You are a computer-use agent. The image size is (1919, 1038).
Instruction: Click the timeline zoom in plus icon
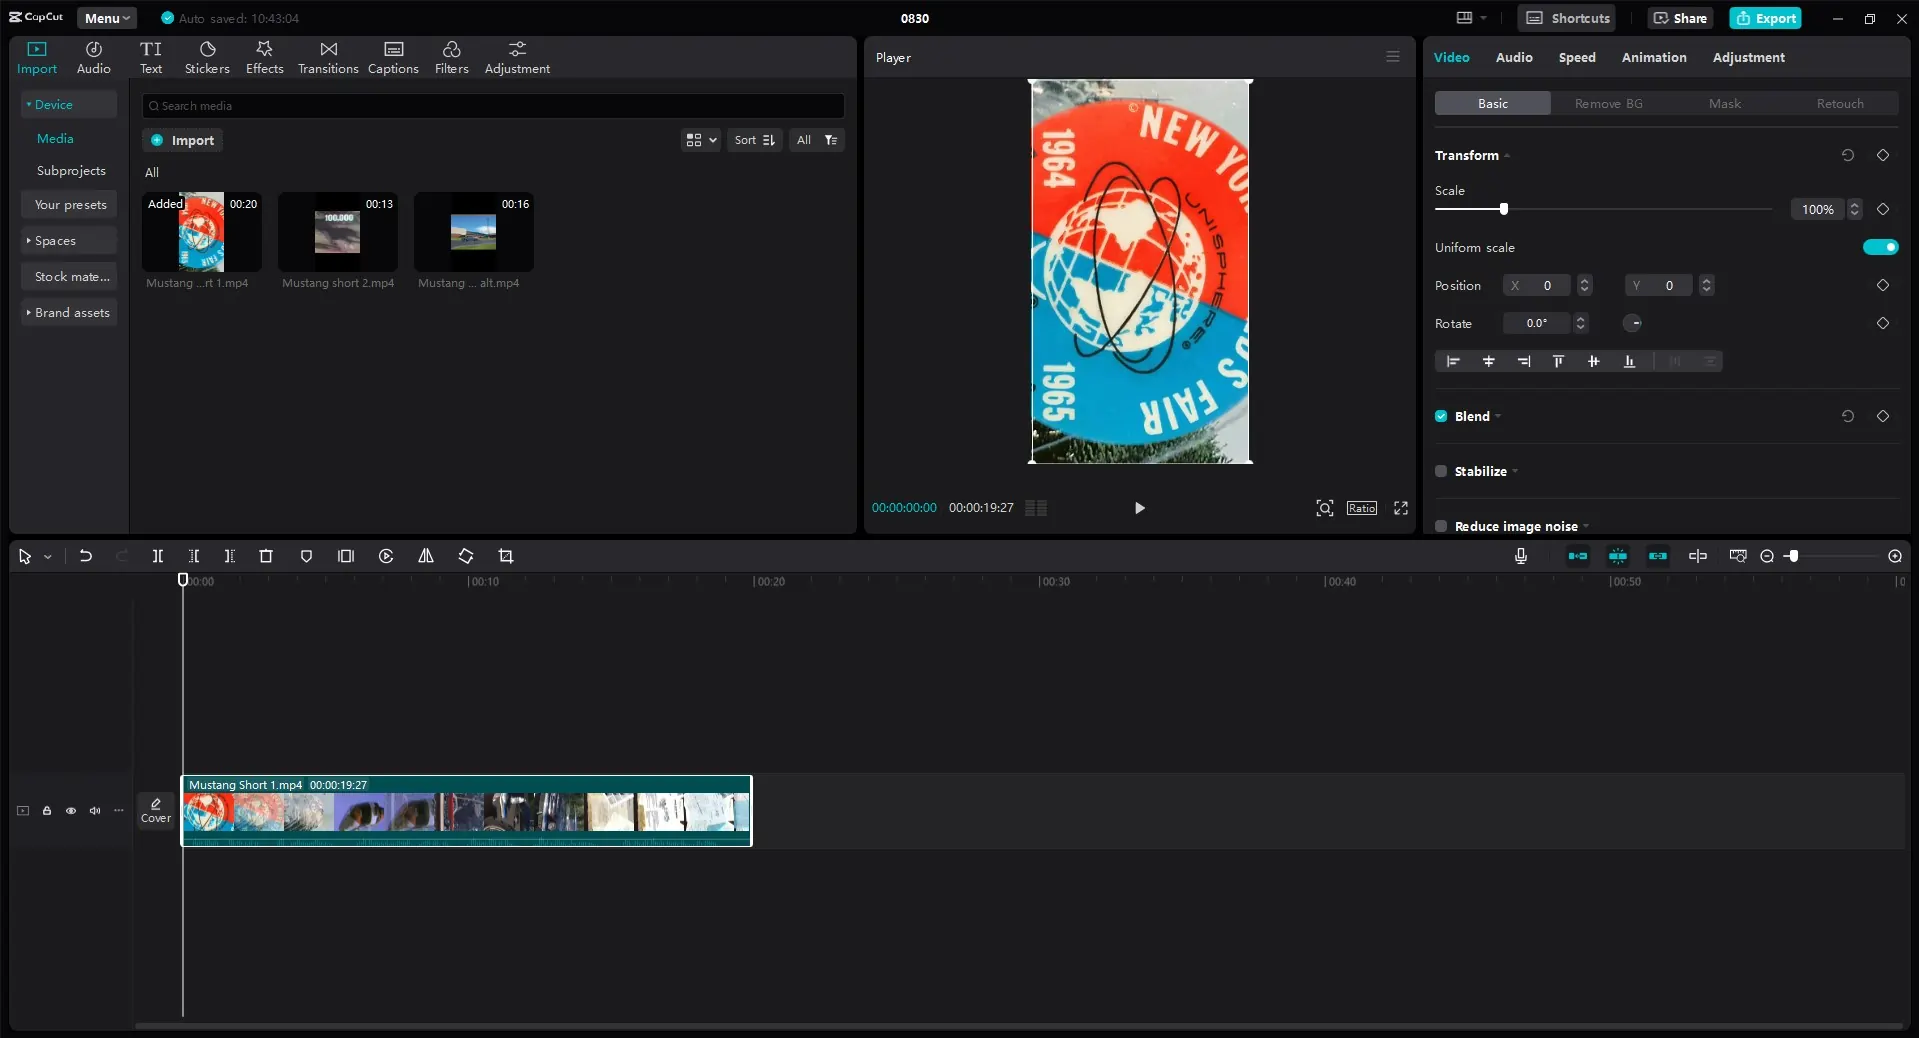pyautogui.click(x=1895, y=556)
